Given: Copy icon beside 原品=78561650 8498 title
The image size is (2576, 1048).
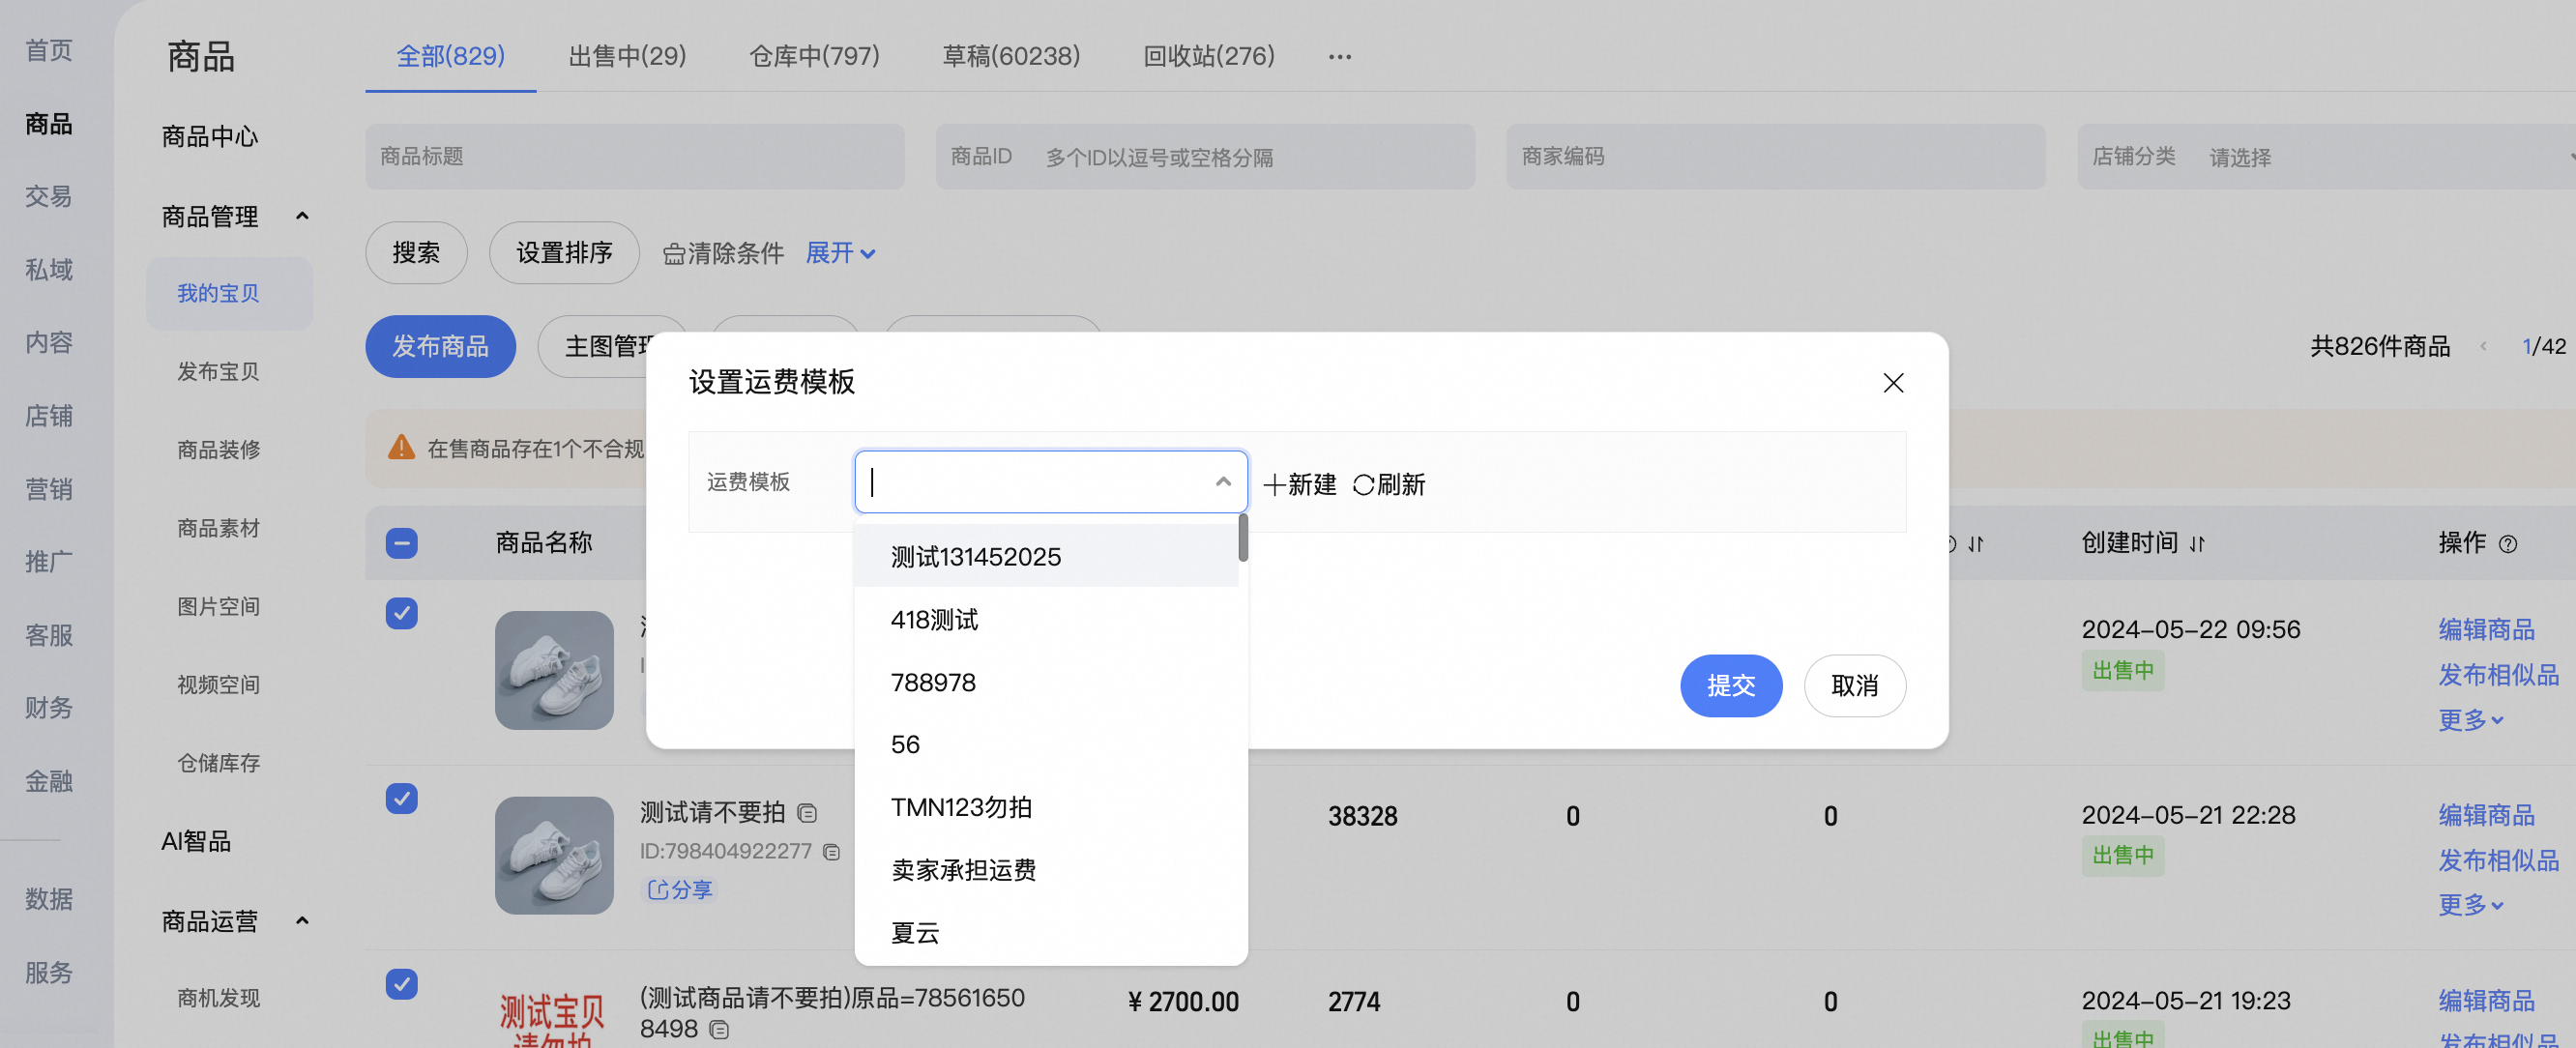Looking at the screenshot, I should [719, 1029].
